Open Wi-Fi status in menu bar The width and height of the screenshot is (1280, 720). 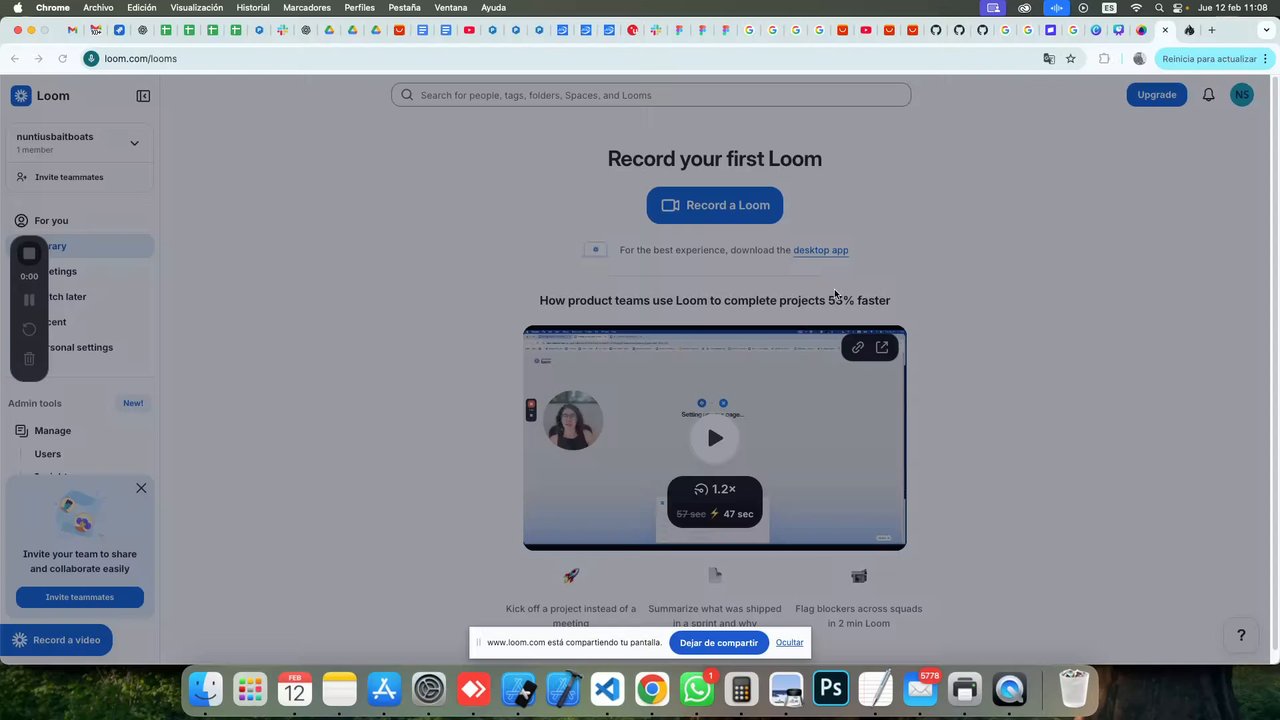(x=1136, y=7)
